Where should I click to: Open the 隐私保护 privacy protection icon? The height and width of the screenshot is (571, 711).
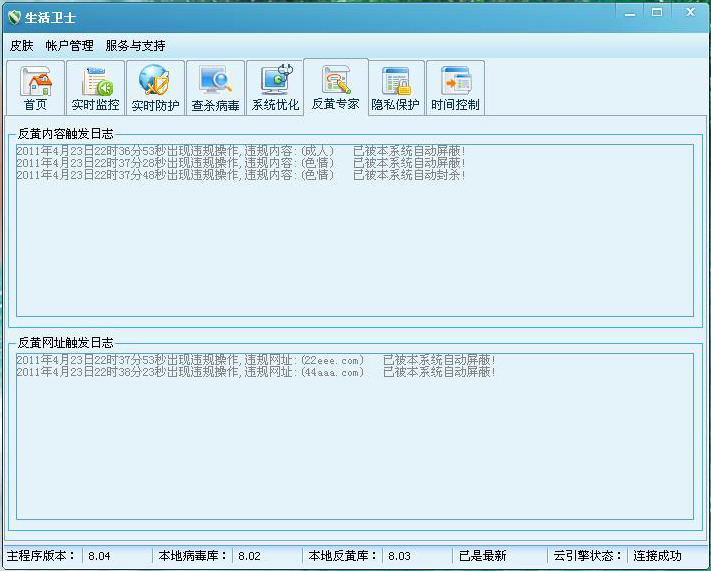(x=396, y=88)
